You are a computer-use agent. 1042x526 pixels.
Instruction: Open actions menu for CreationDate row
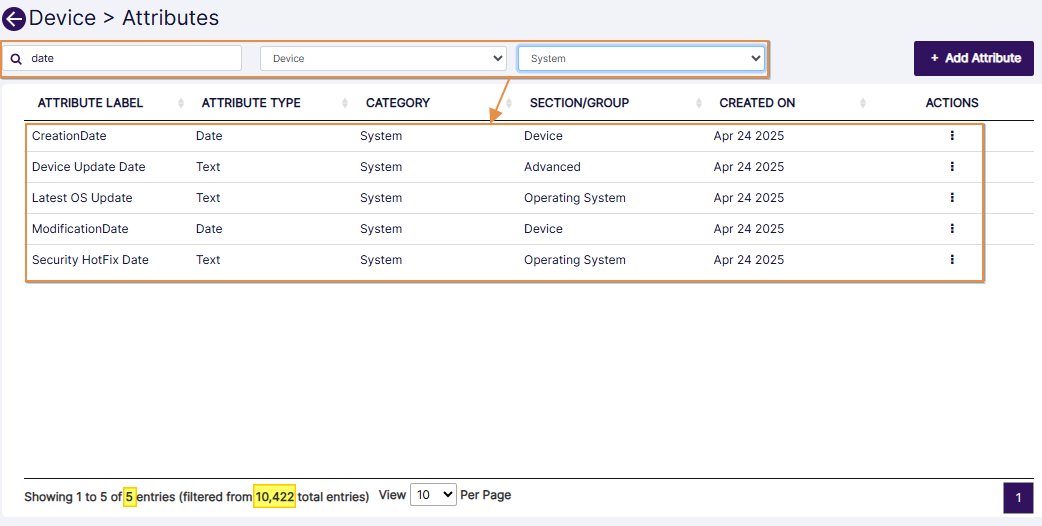point(952,135)
